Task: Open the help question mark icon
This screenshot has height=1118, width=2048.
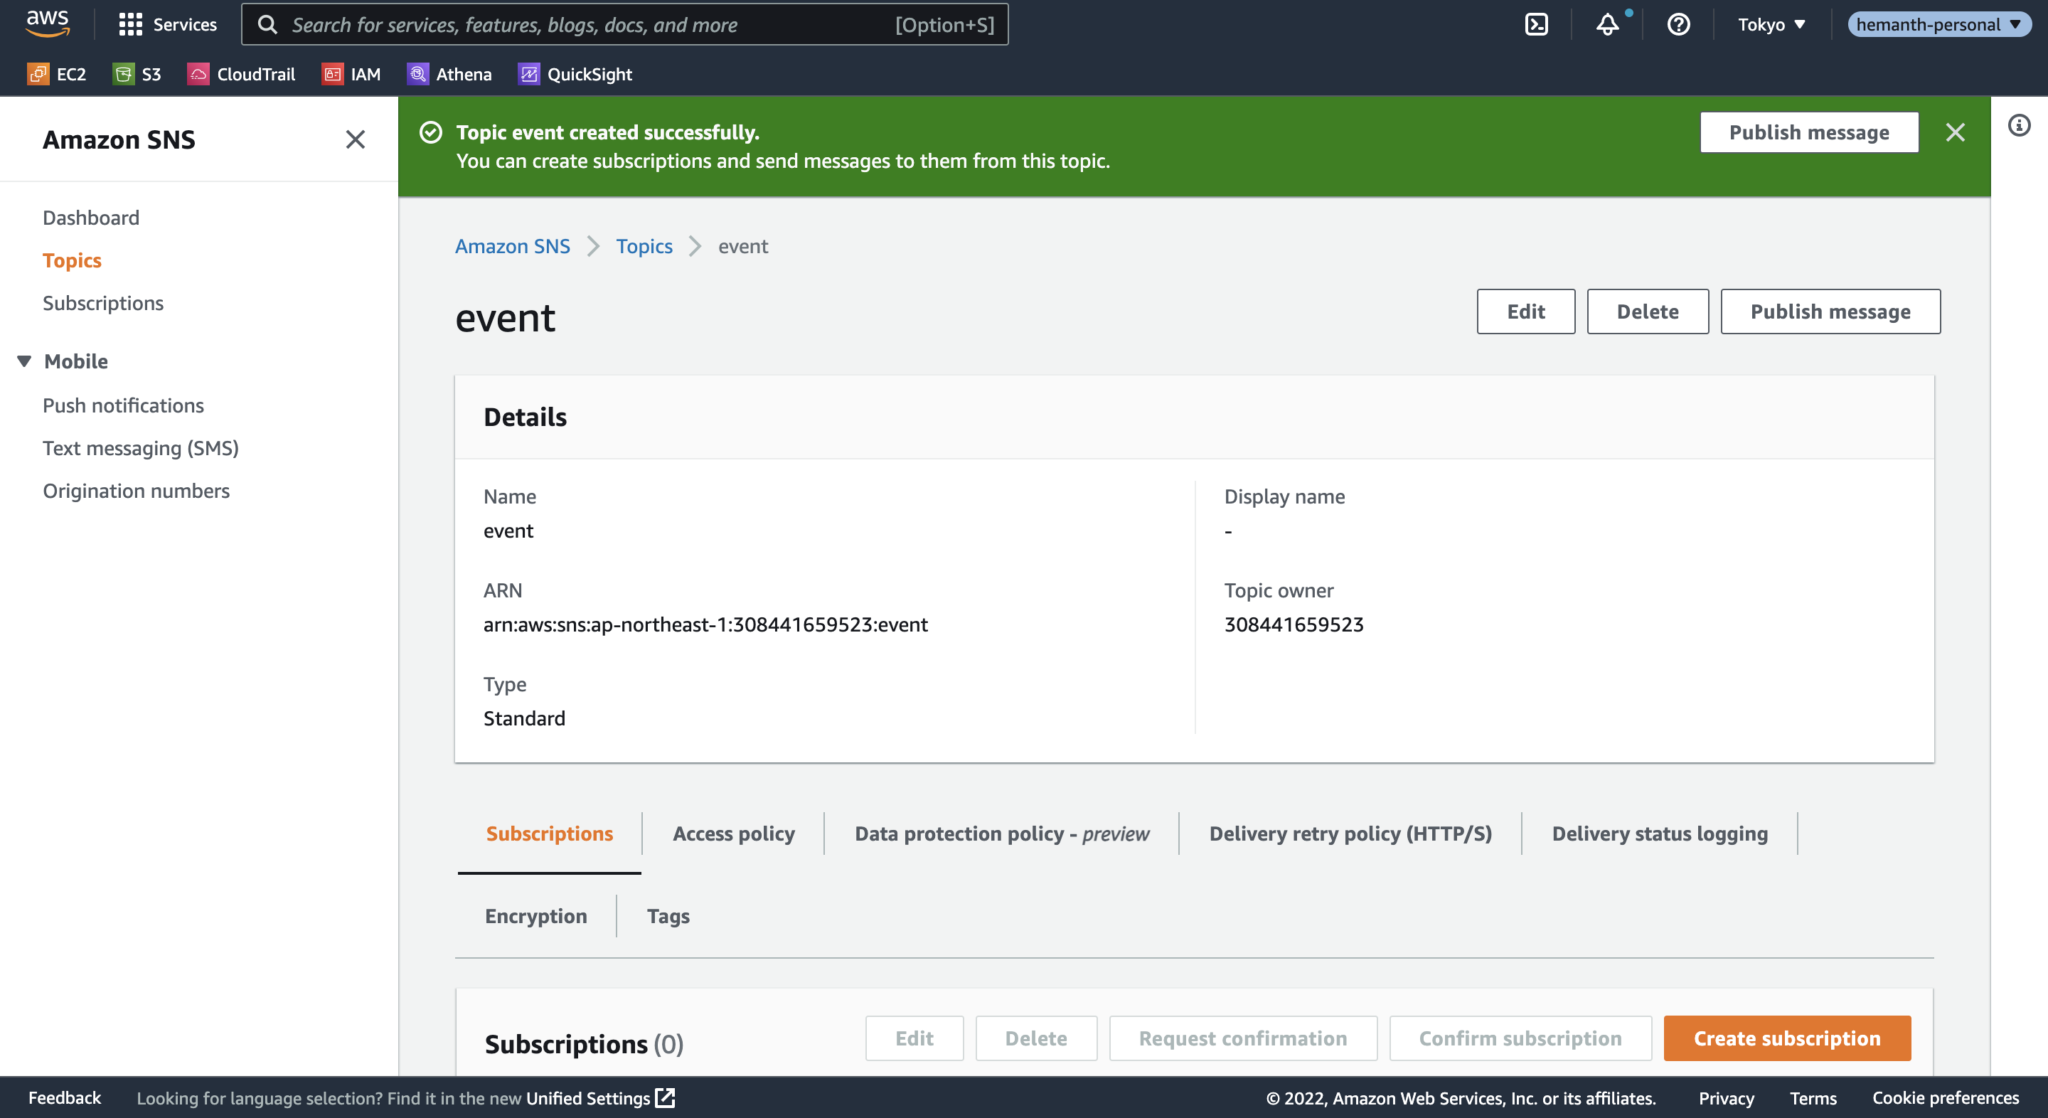Action: [1679, 24]
